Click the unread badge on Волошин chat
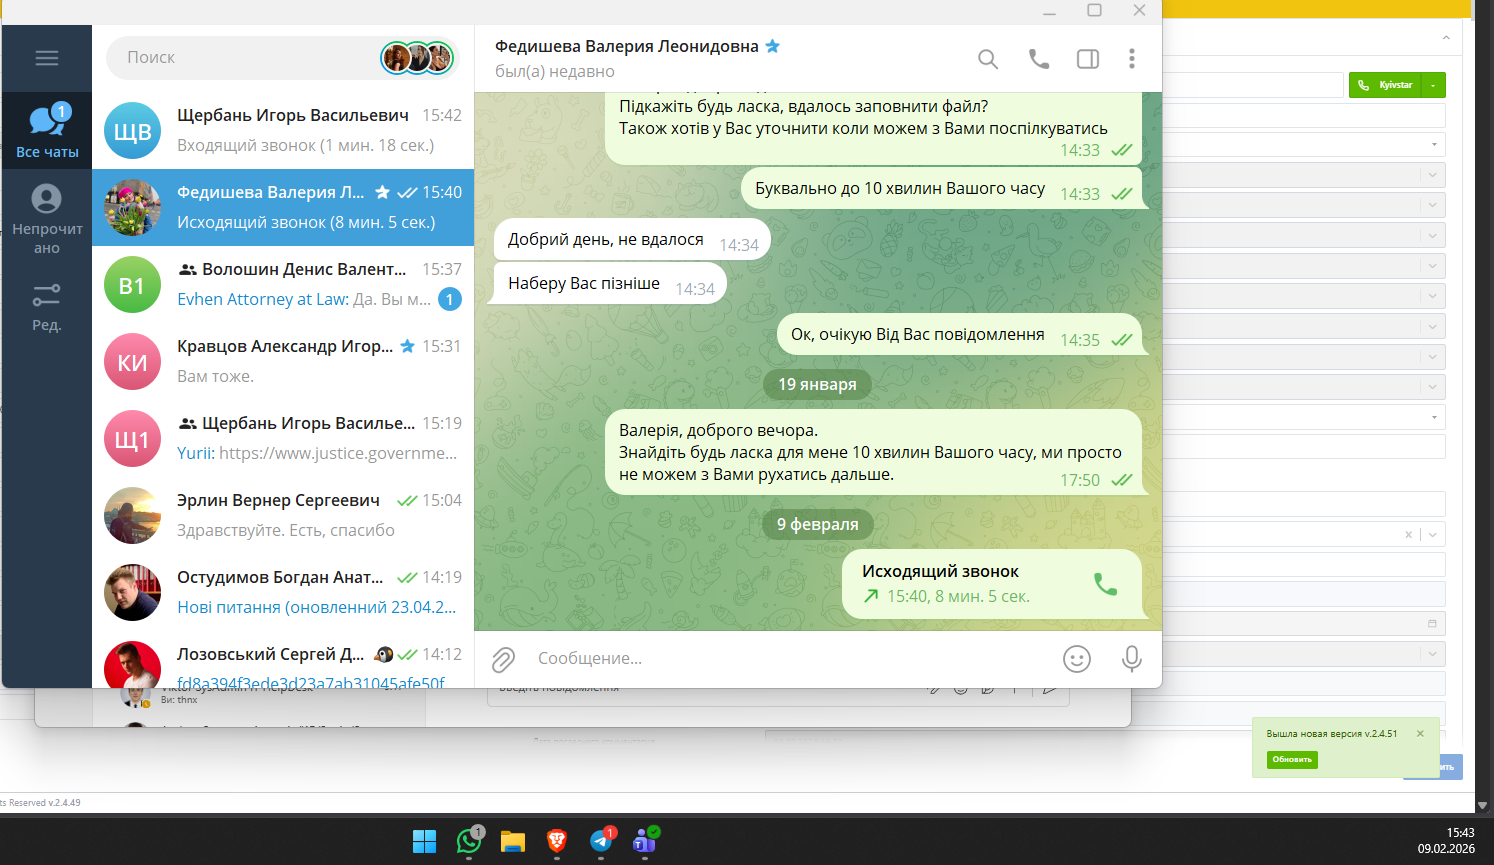Screen dimensions: 1494x865 point(450,299)
